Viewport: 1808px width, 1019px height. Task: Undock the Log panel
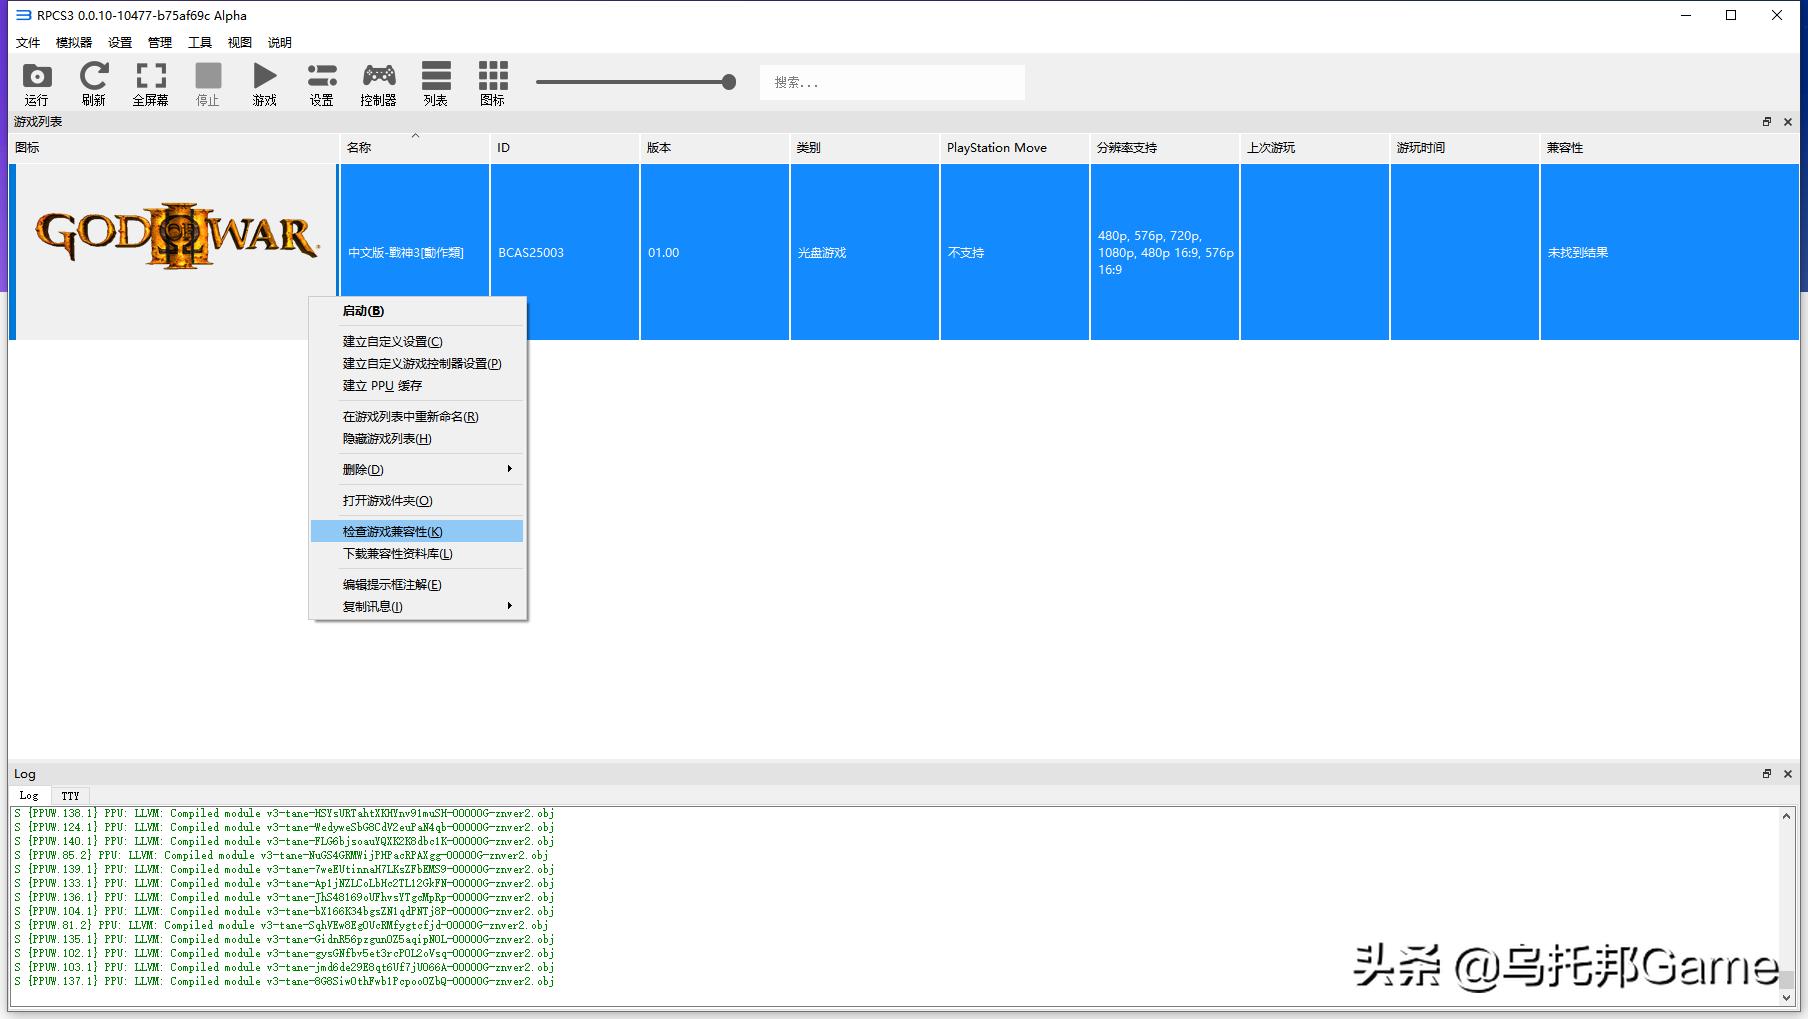coord(1766,773)
